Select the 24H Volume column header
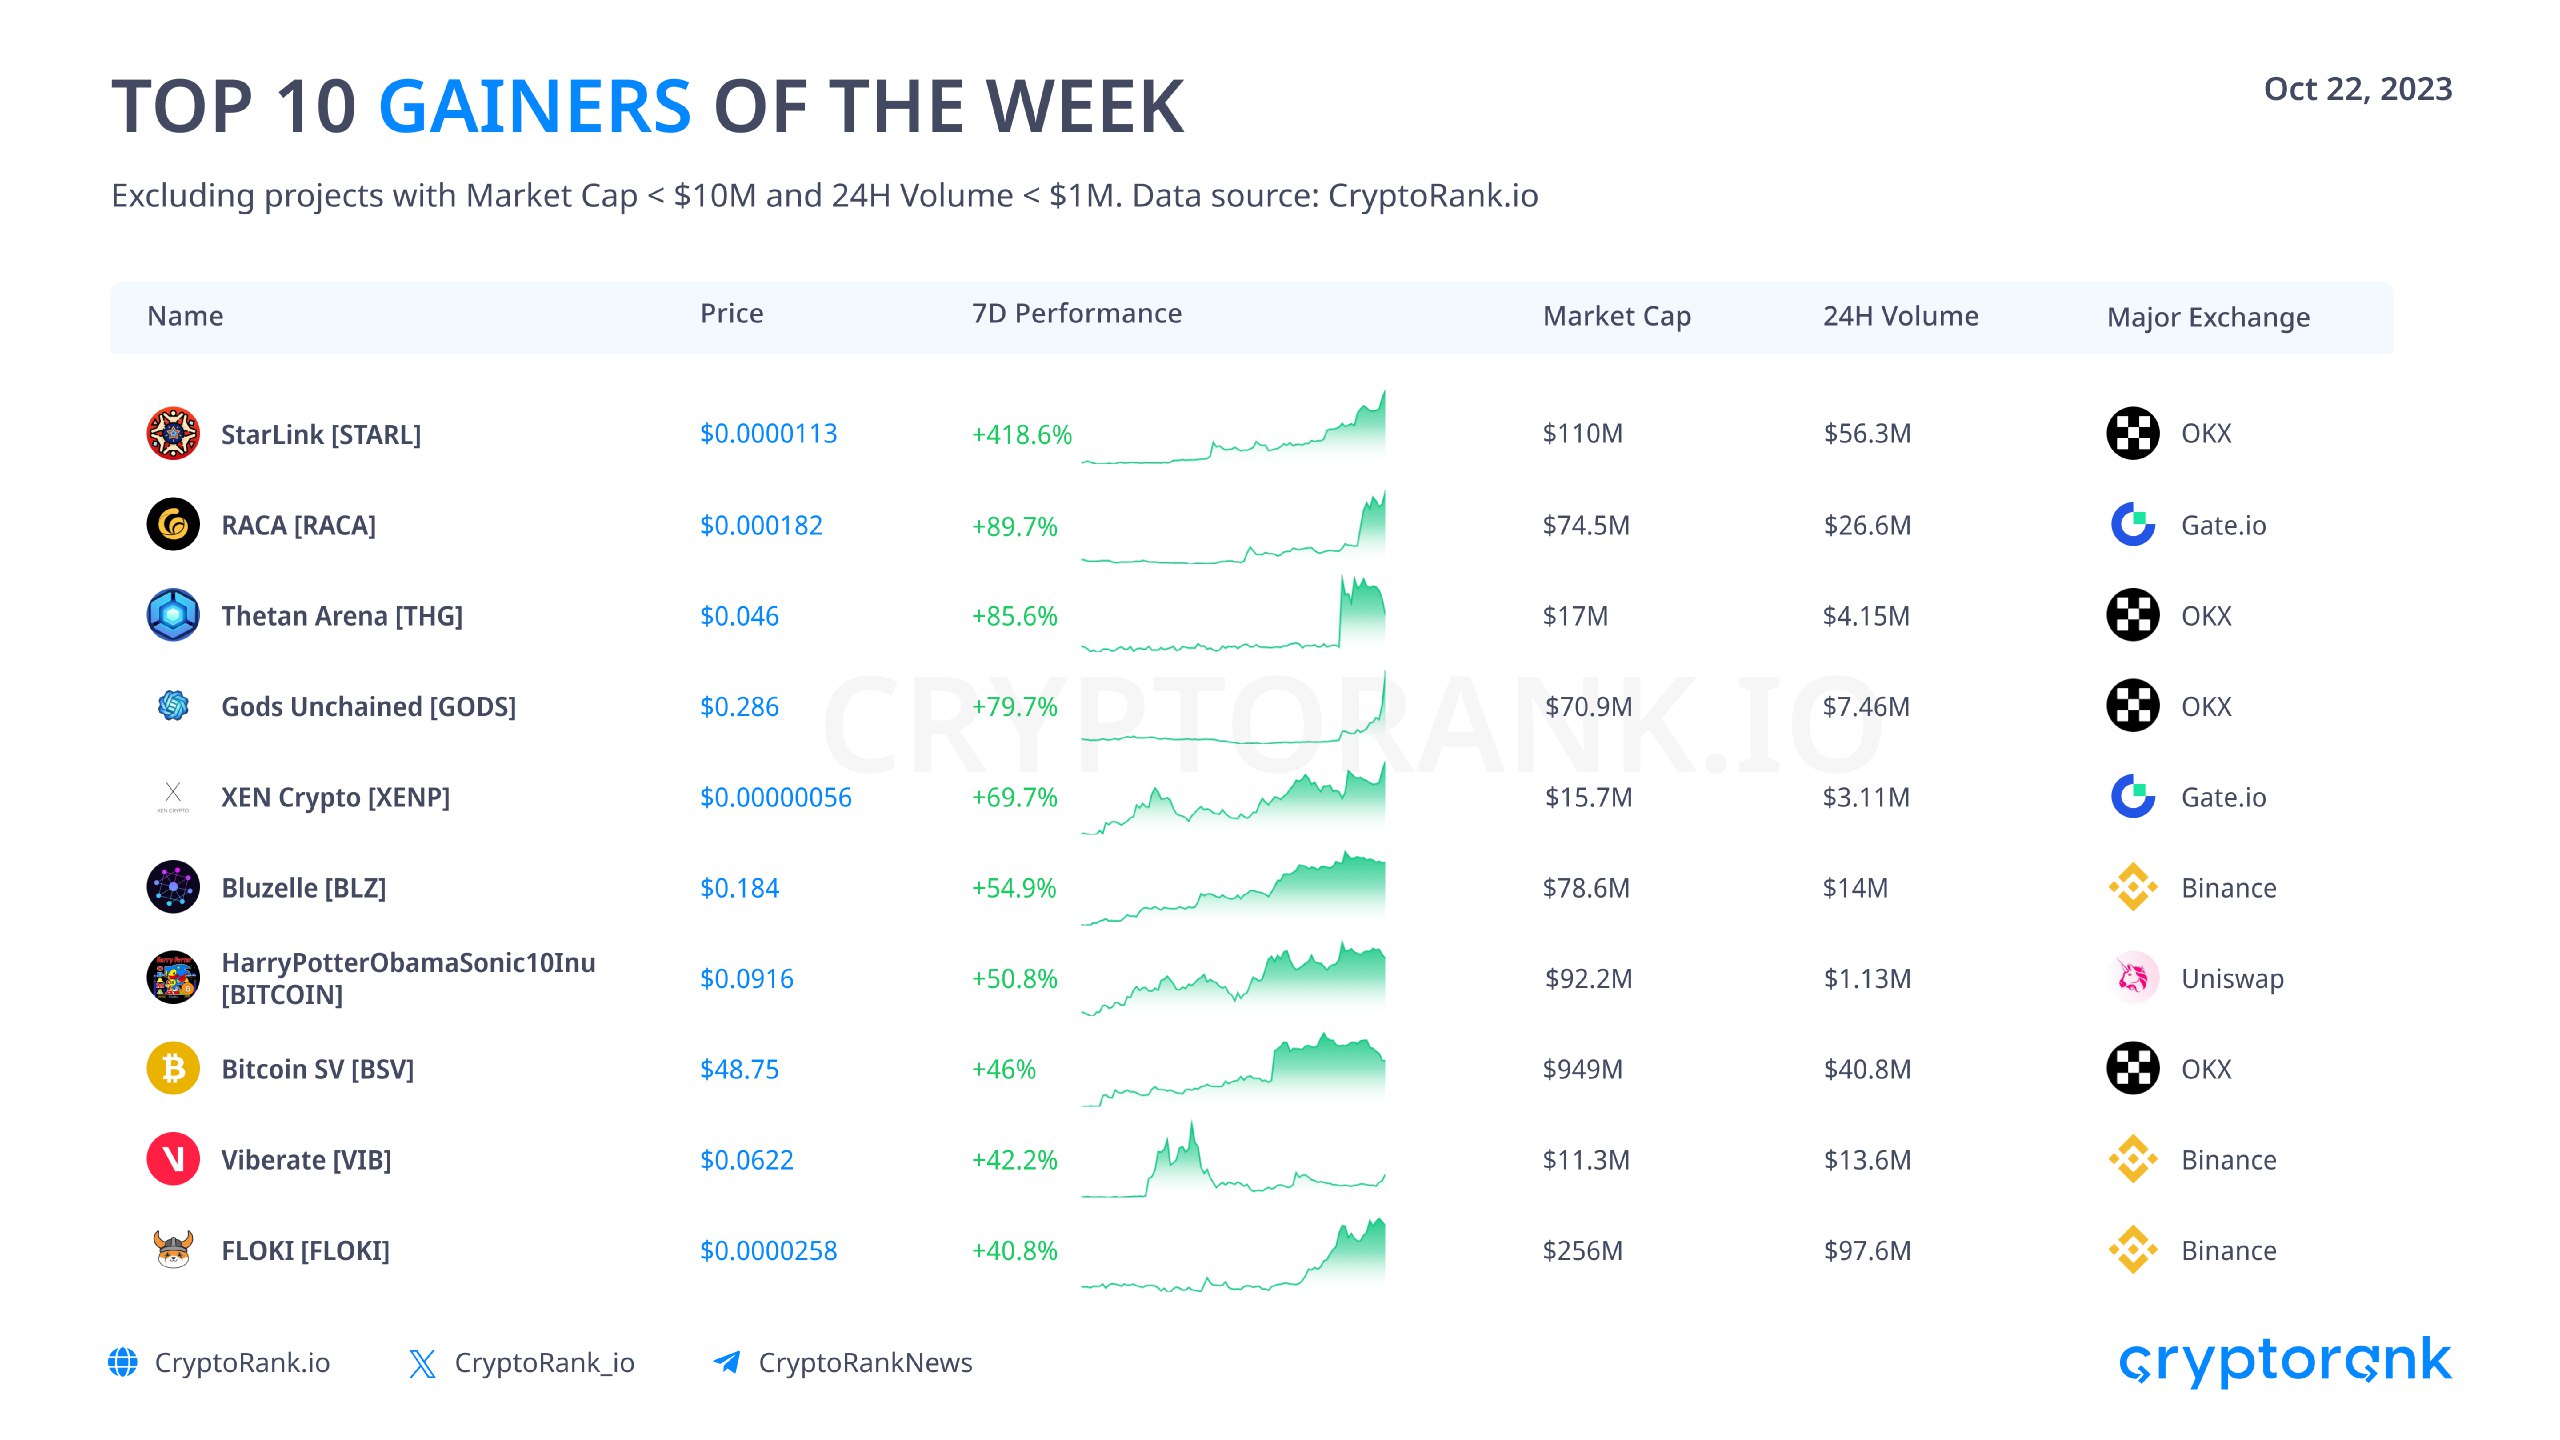The image size is (2560, 1440). pos(1900,316)
